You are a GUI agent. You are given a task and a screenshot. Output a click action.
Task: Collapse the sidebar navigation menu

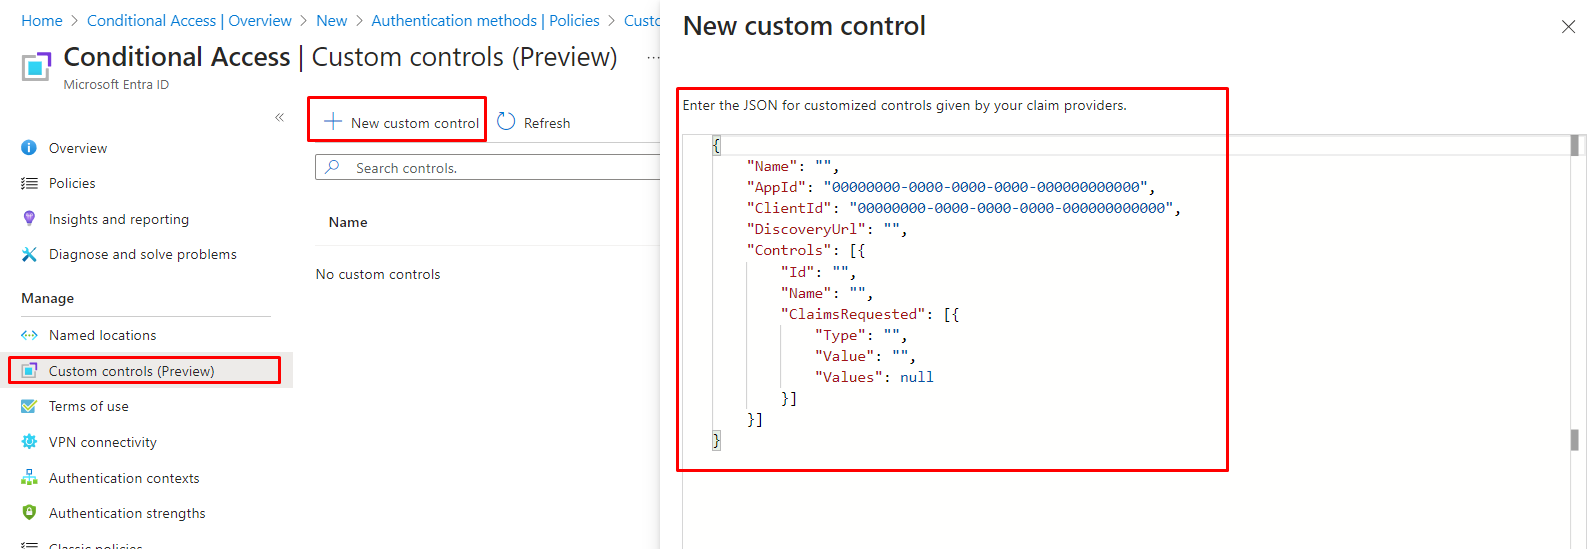[x=279, y=118]
